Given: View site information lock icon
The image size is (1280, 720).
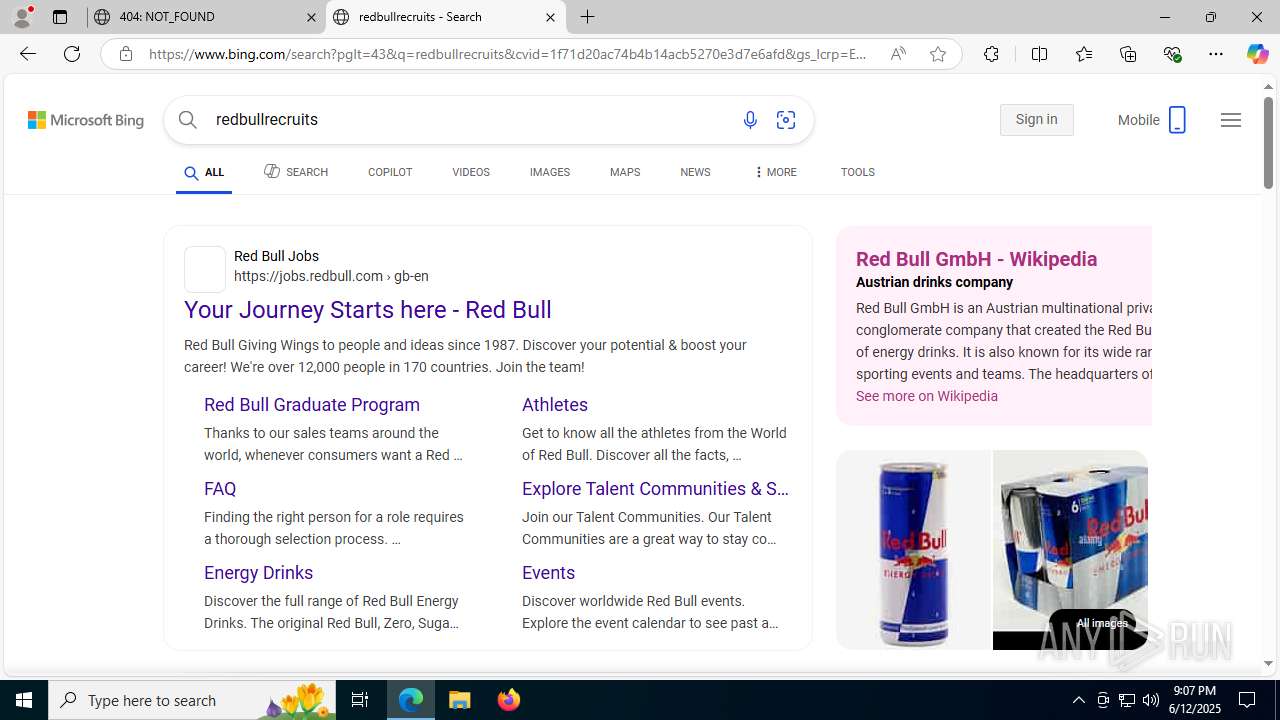Looking at the screenshot, I should pyautogui.click(x=125, y=54).
